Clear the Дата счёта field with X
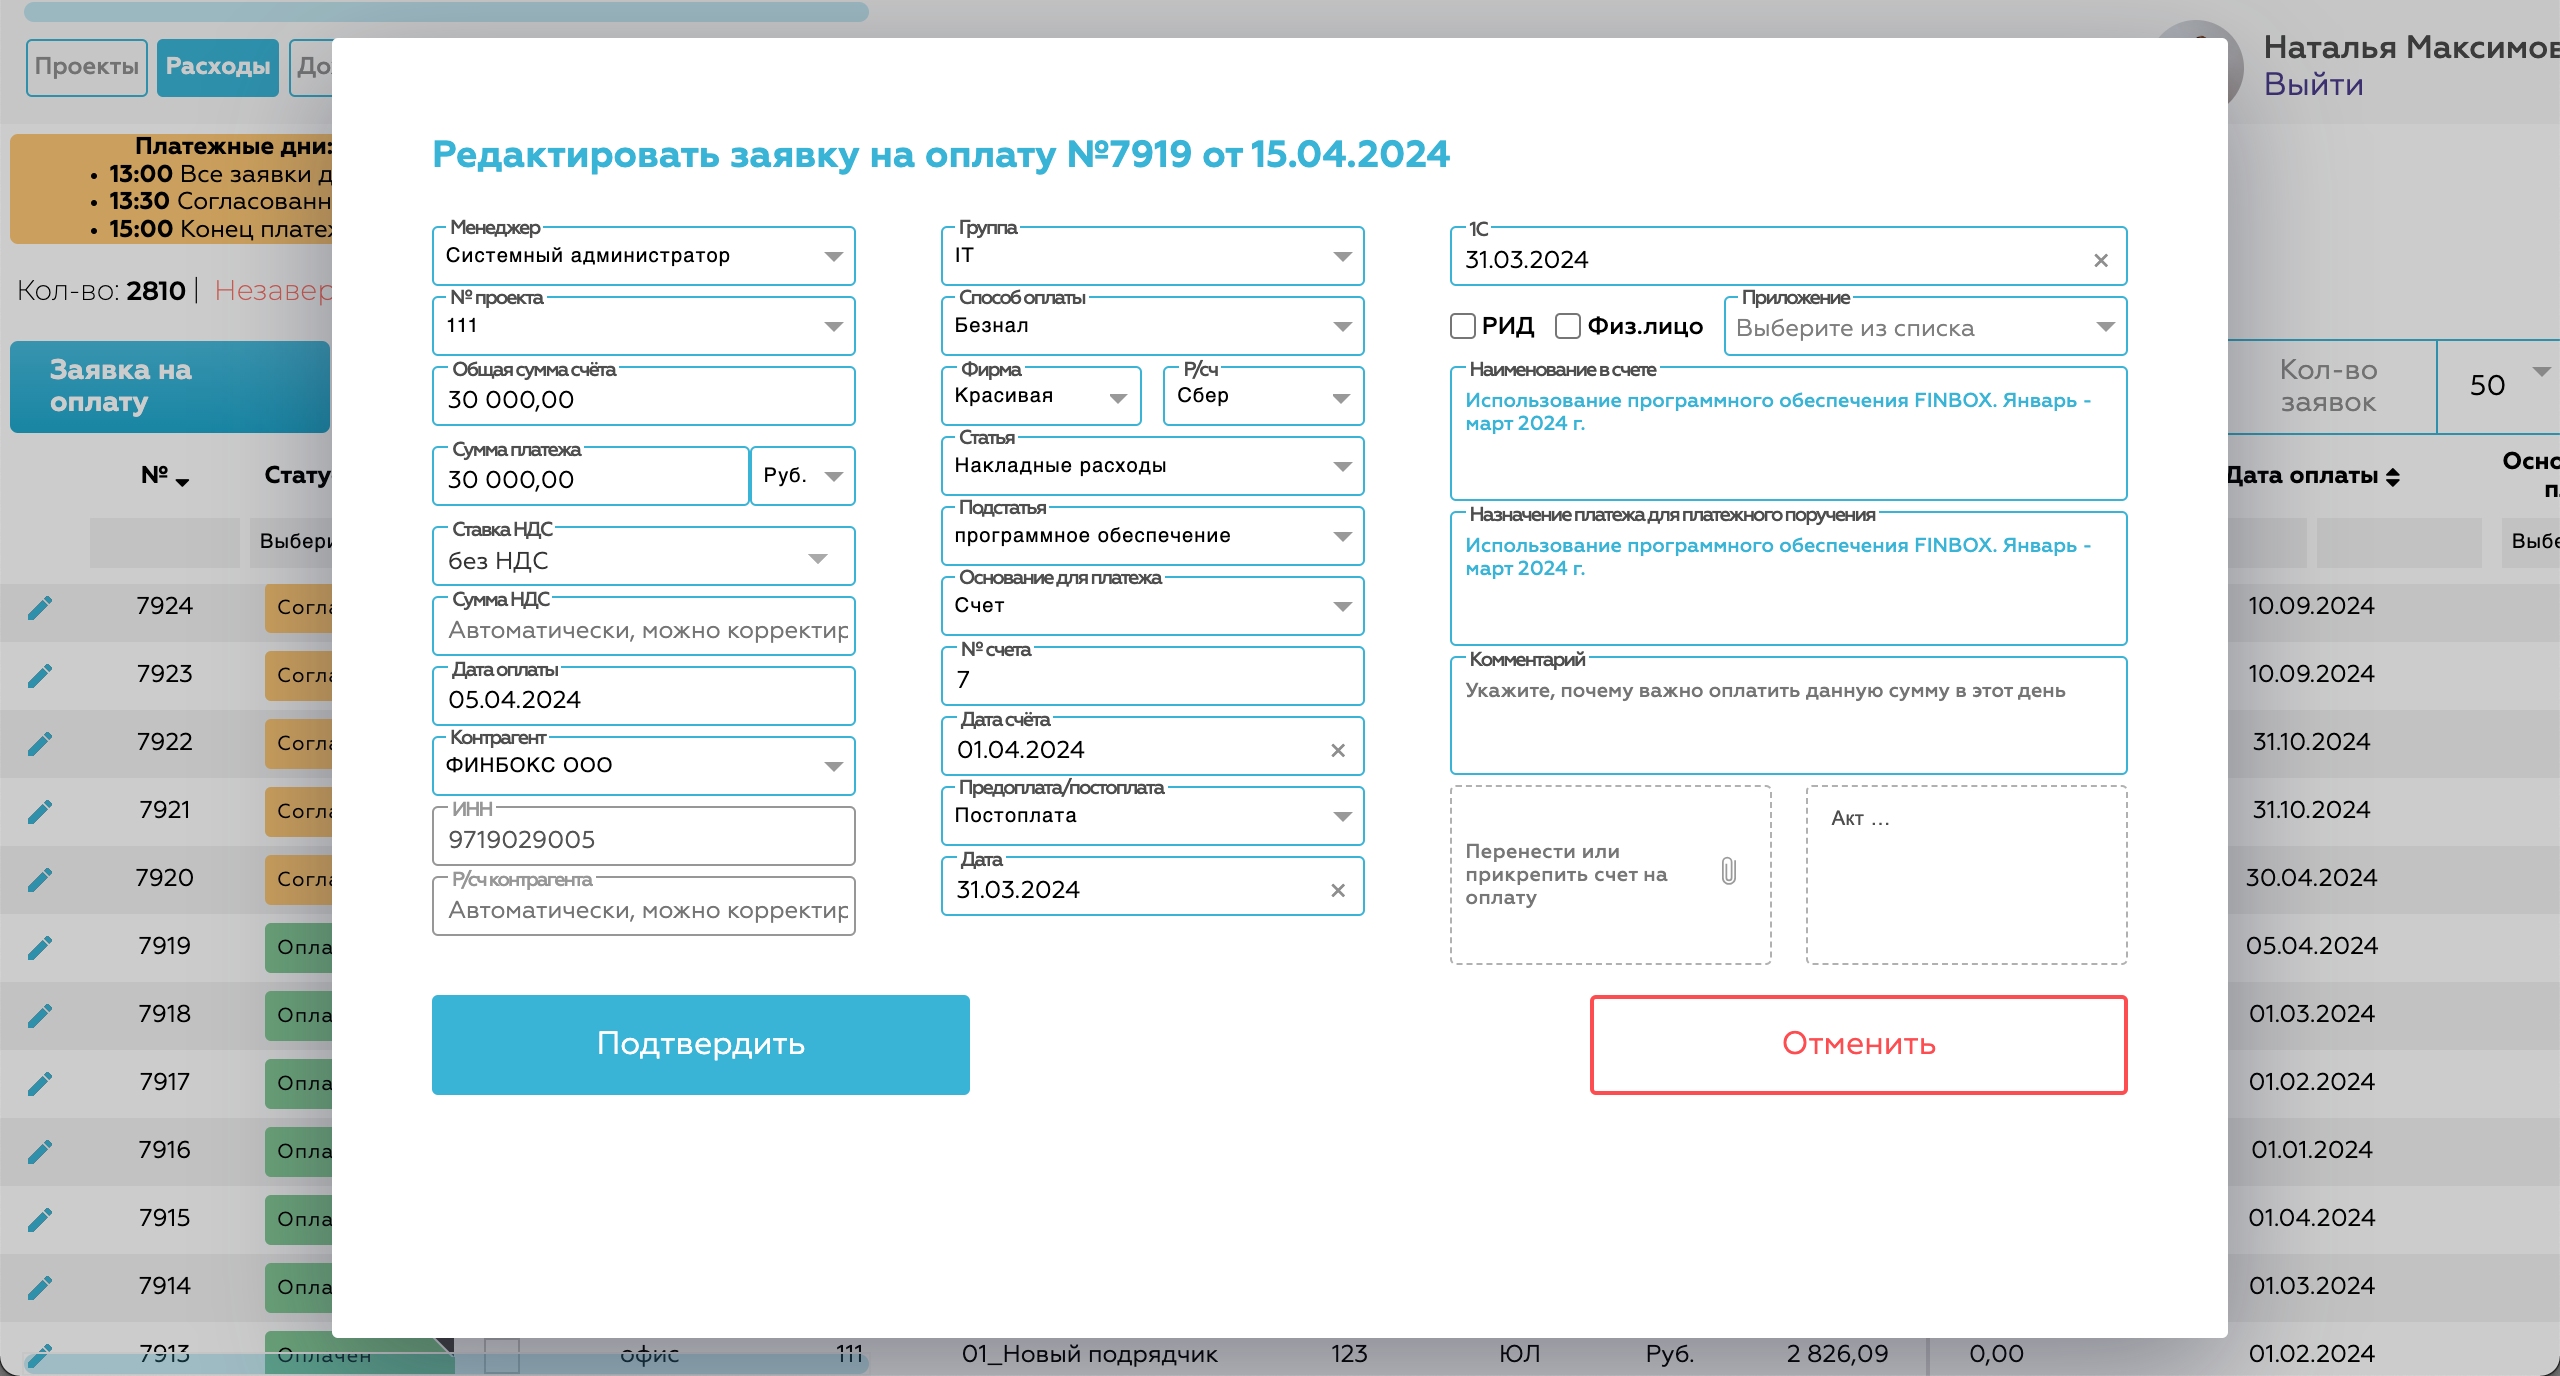Screen dimensions: 2560x1376 pyautogui.click(x=1337, y=750)
